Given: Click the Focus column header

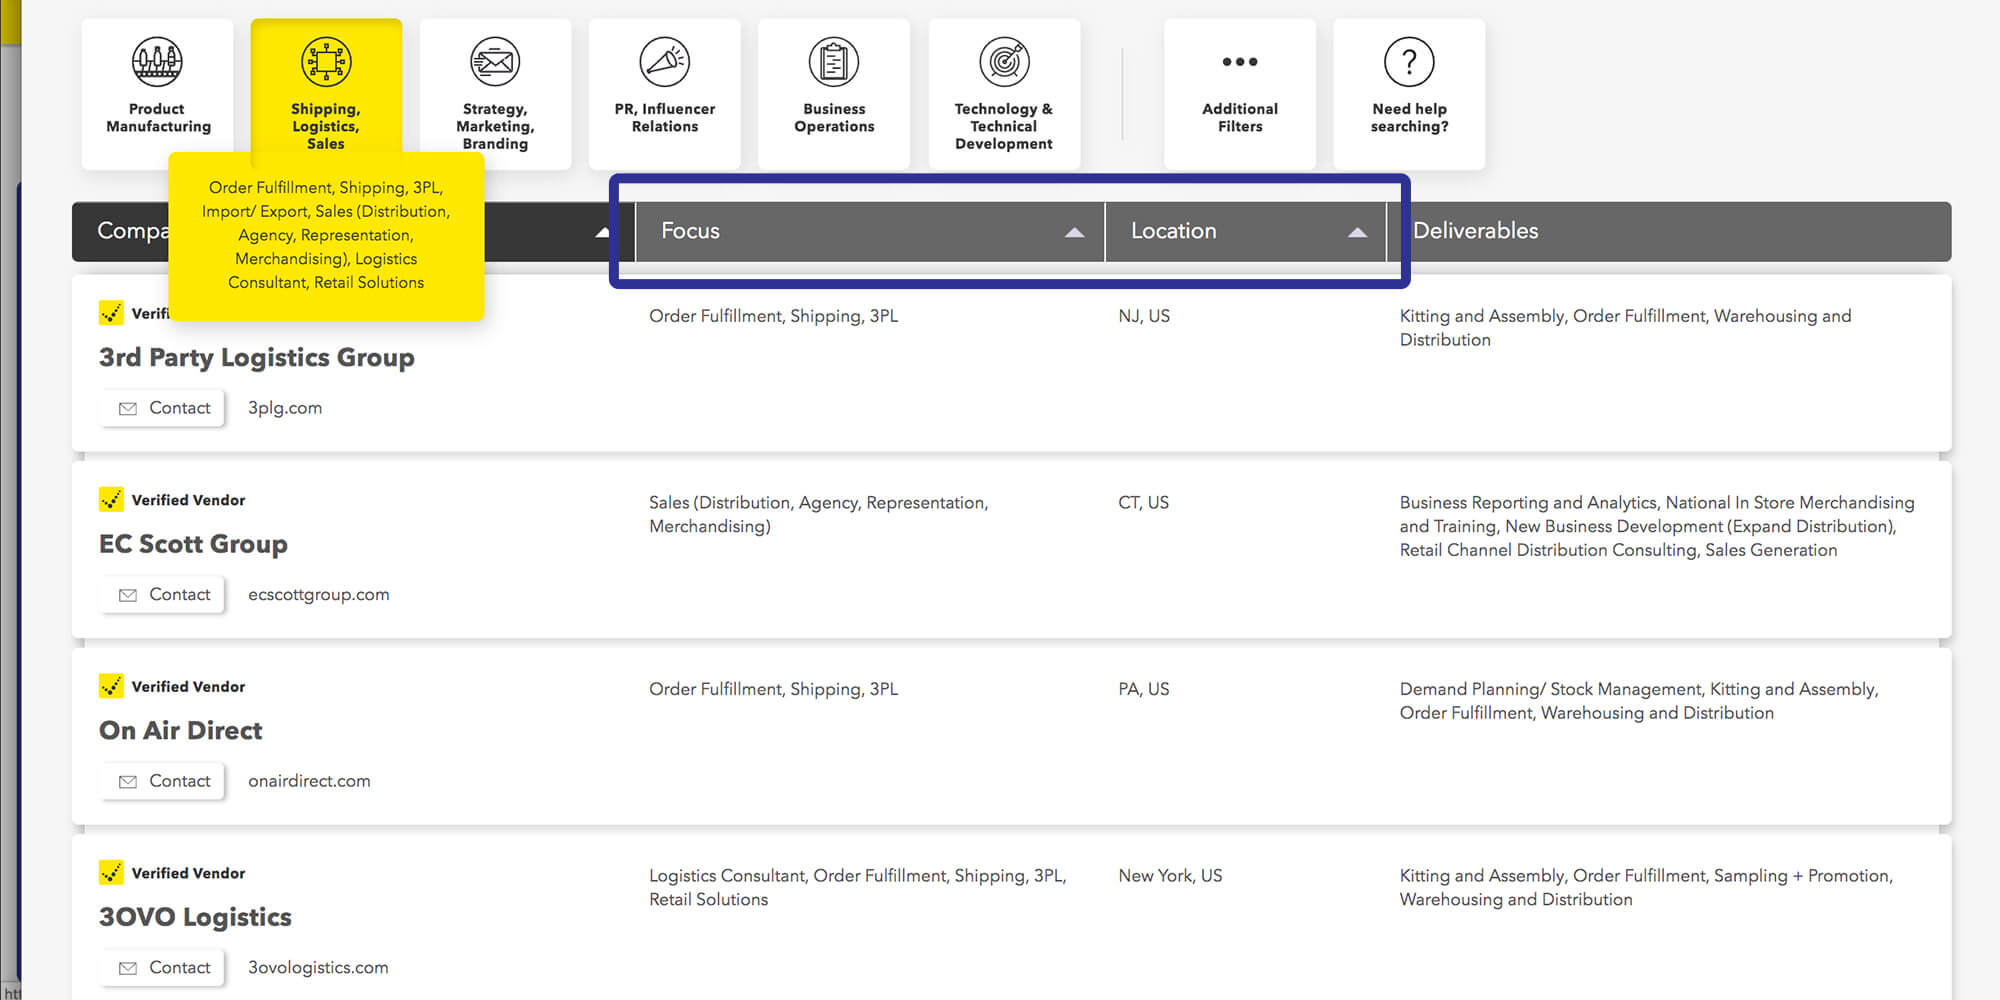Looking at the screenshot, I should (x=870, y=231).
